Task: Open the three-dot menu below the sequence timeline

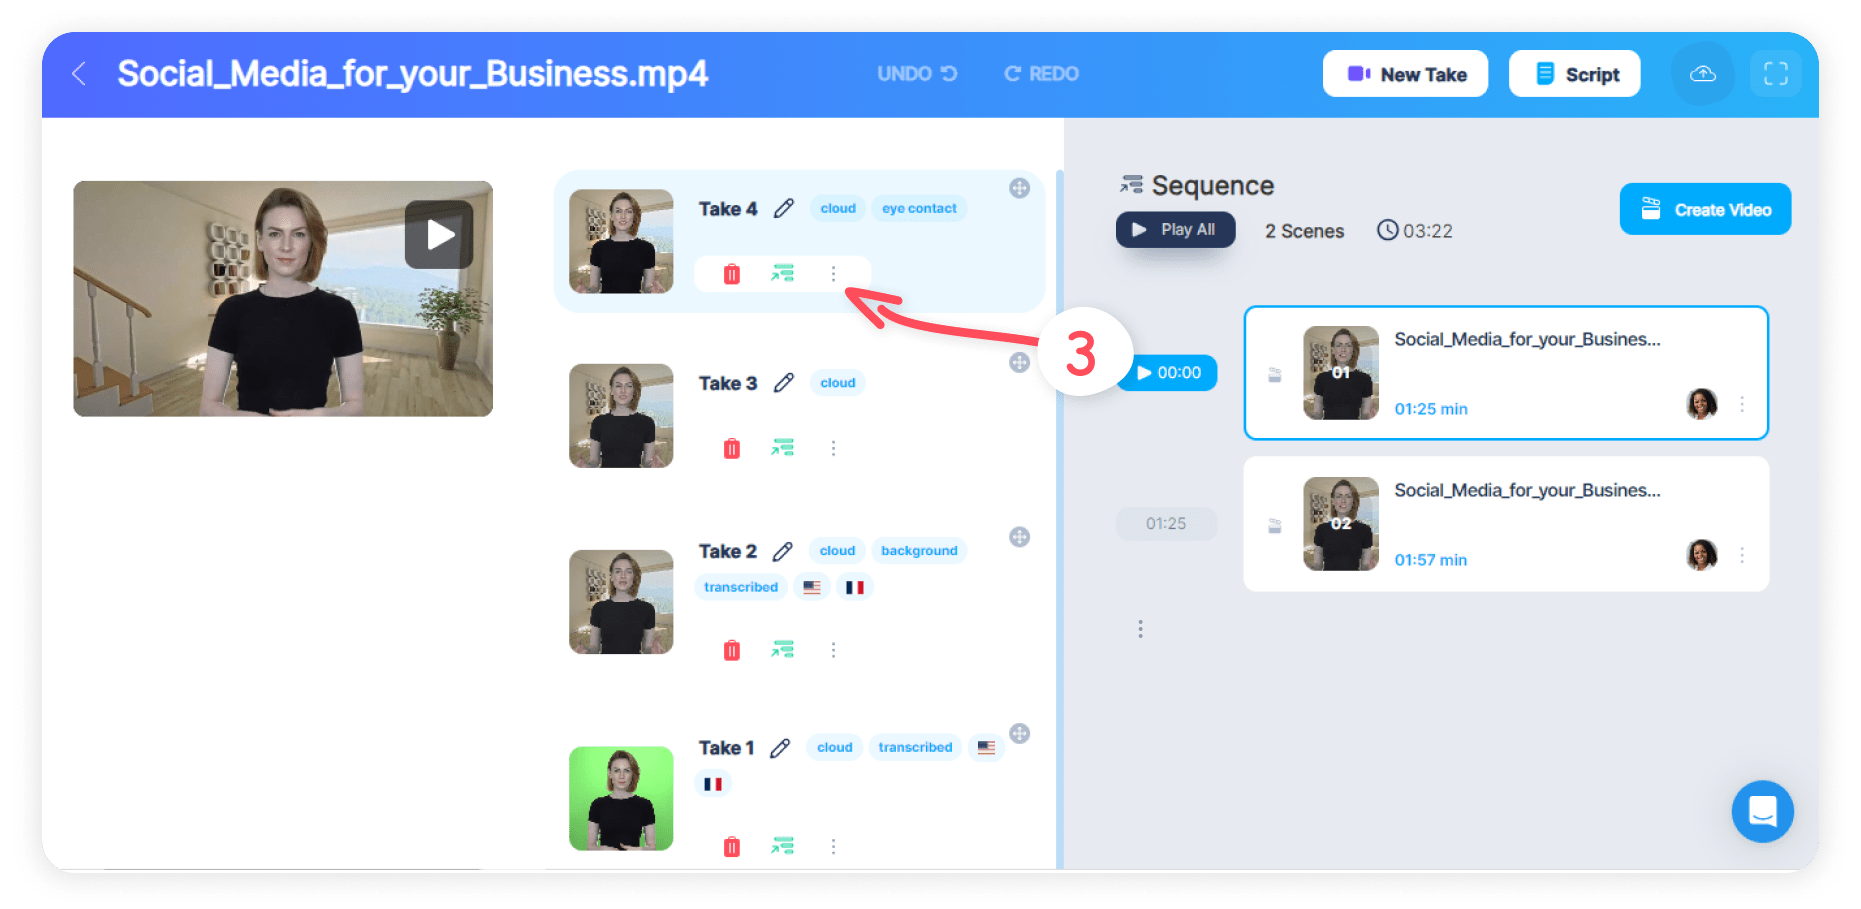Action: pos(1140,629)
